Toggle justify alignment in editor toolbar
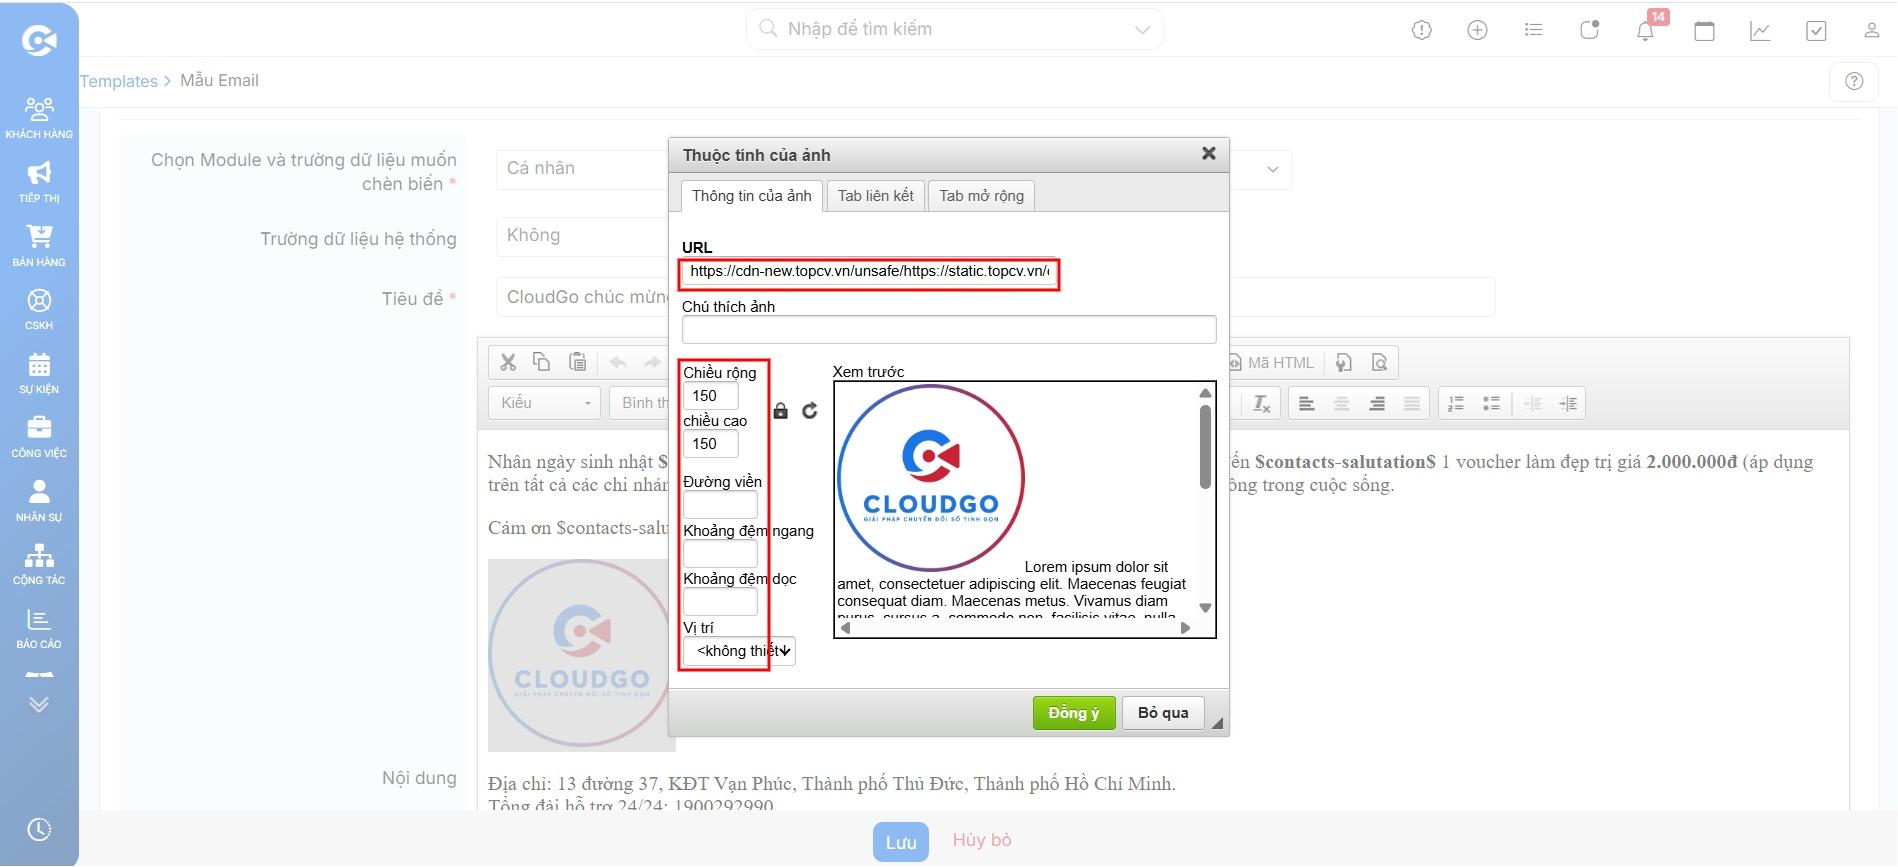This screenshot has width=1898, height=867. click(x=1412, y=404)
